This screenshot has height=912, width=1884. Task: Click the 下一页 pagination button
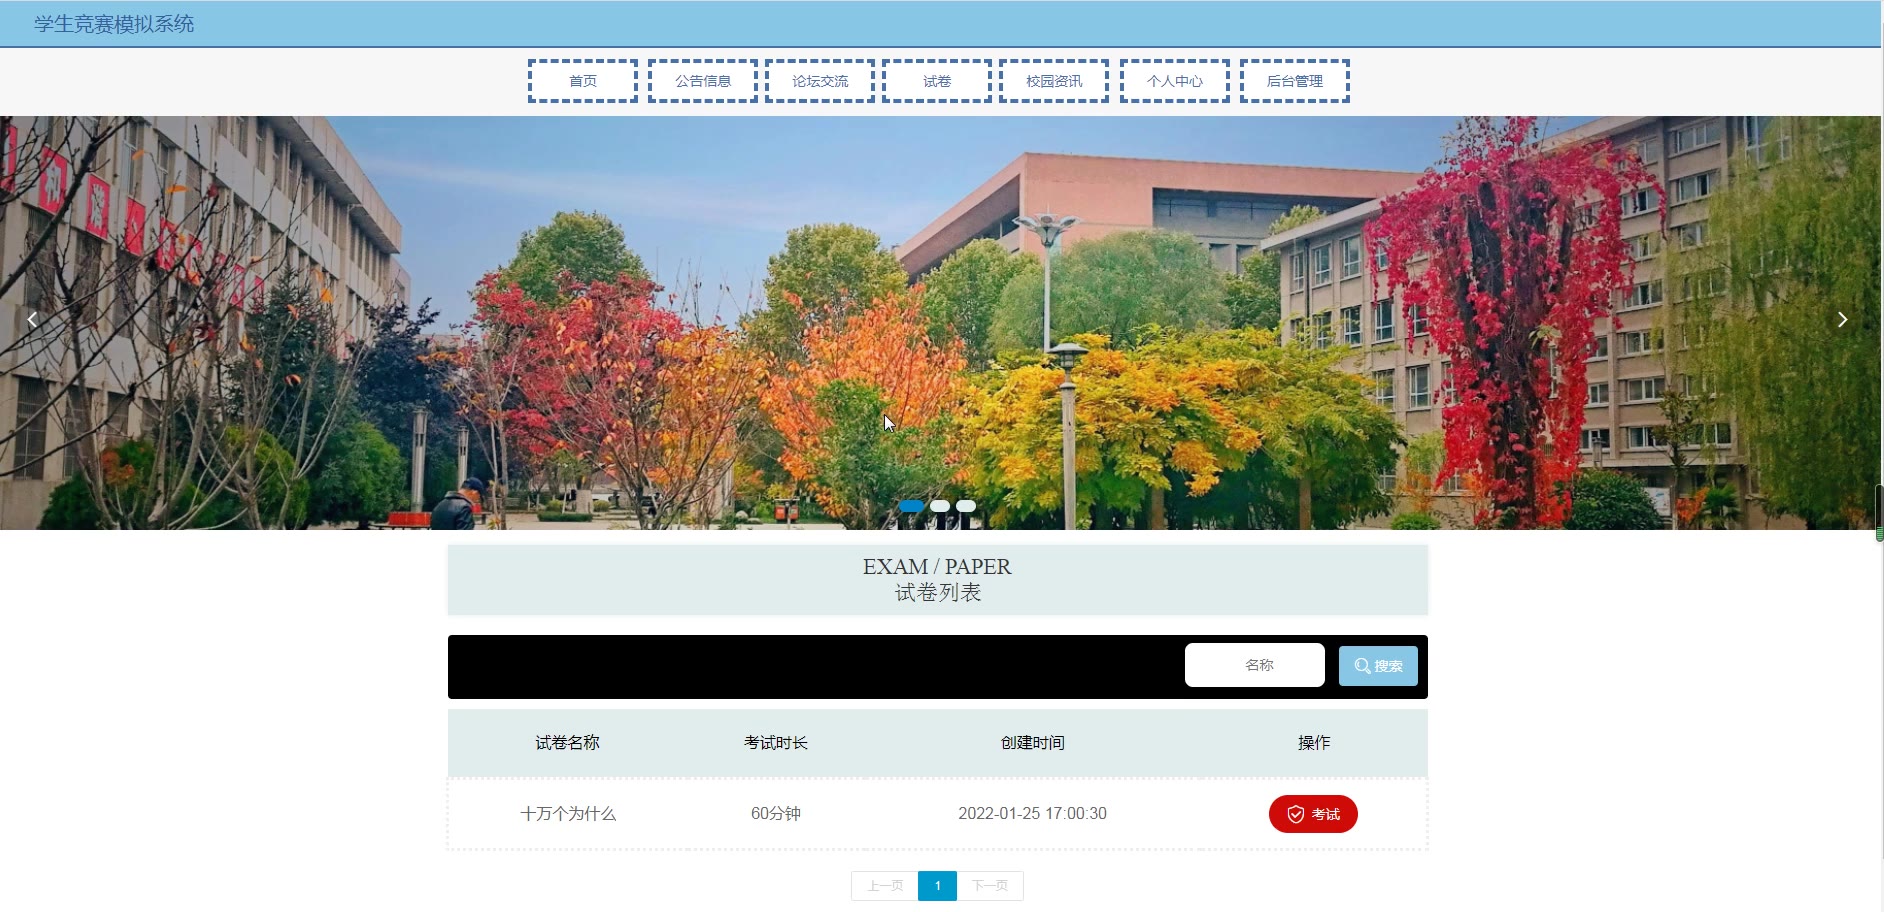click(990, 886)
